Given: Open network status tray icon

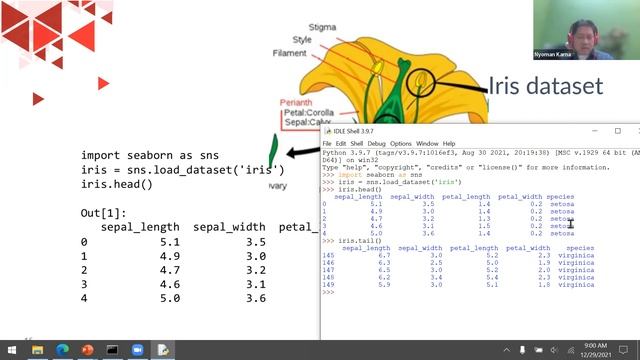Looking at the screenshot, I should pyautogui.click(x=571, y=350).
